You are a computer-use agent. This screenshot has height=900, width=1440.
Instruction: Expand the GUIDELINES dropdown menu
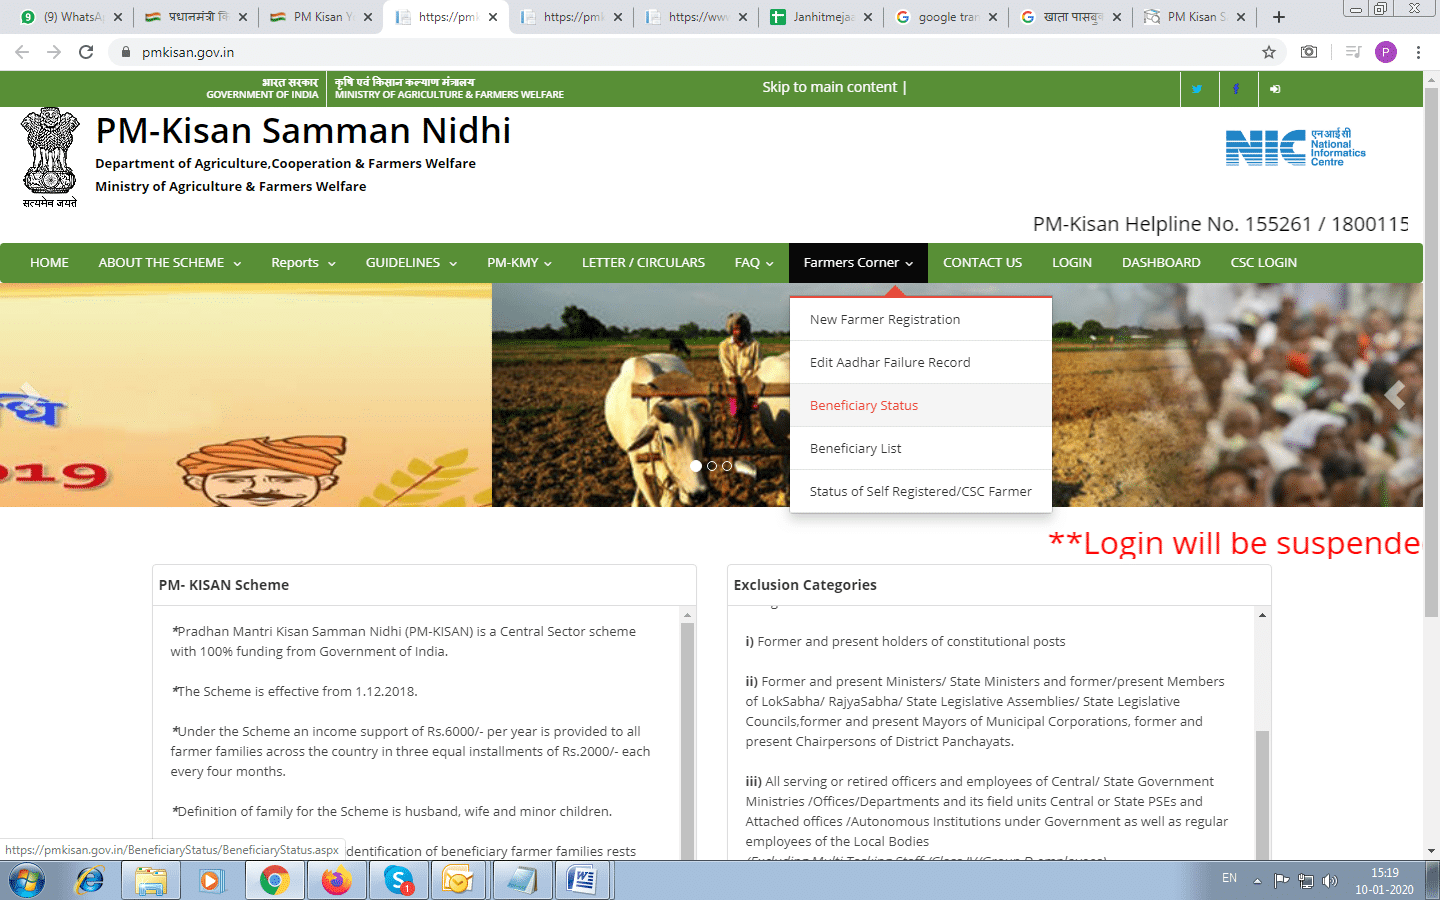click(x=411, y=263)
